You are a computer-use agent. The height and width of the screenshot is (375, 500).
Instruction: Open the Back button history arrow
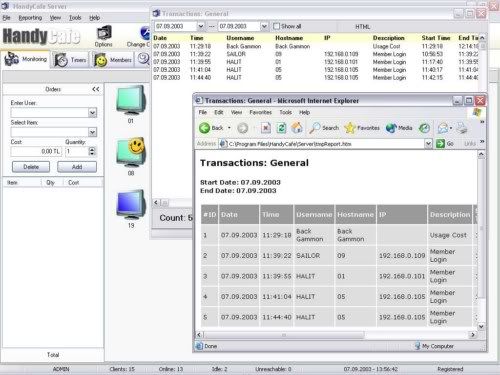(x=229, y=128)
